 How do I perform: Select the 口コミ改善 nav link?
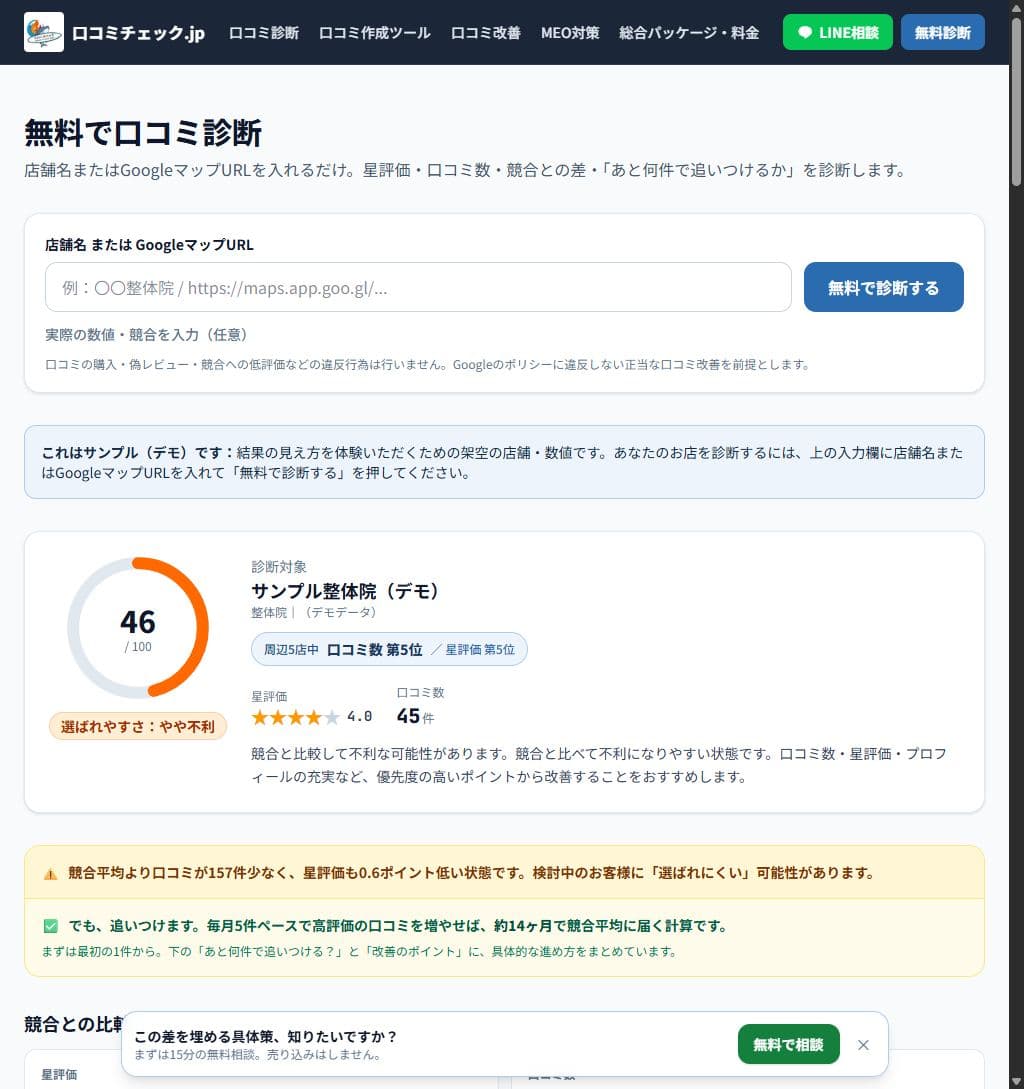(x=486, y=33)
